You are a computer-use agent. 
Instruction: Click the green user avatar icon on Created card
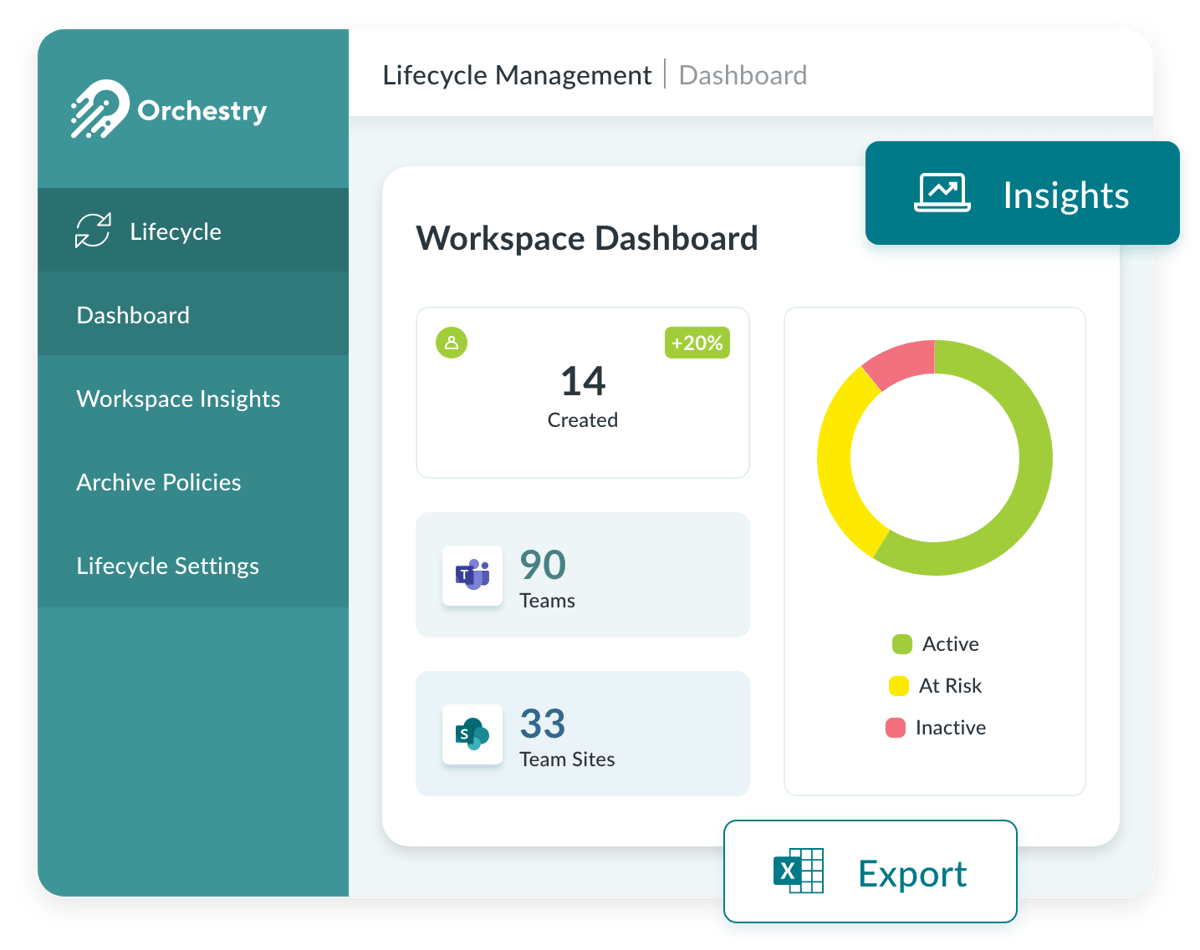point(451,342)
